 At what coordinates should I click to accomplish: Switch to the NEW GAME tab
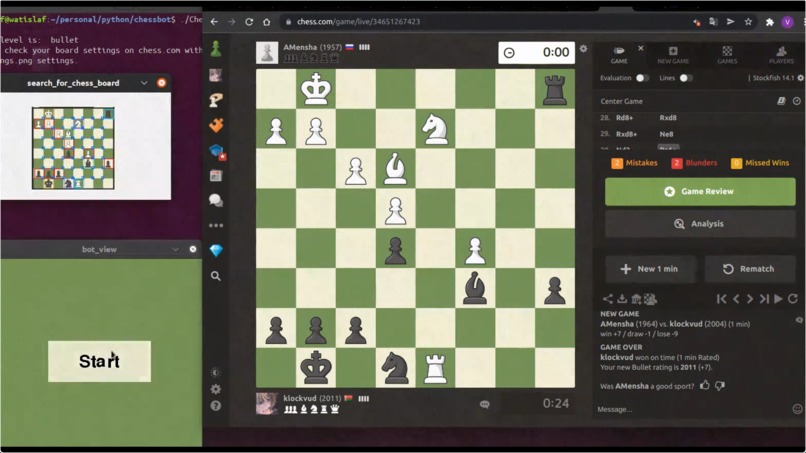pos(673,55)
